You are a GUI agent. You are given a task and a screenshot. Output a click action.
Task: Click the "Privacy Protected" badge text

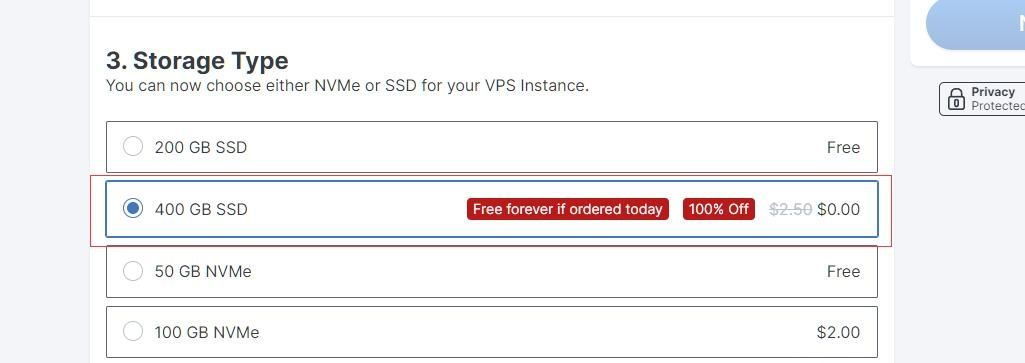998,99
